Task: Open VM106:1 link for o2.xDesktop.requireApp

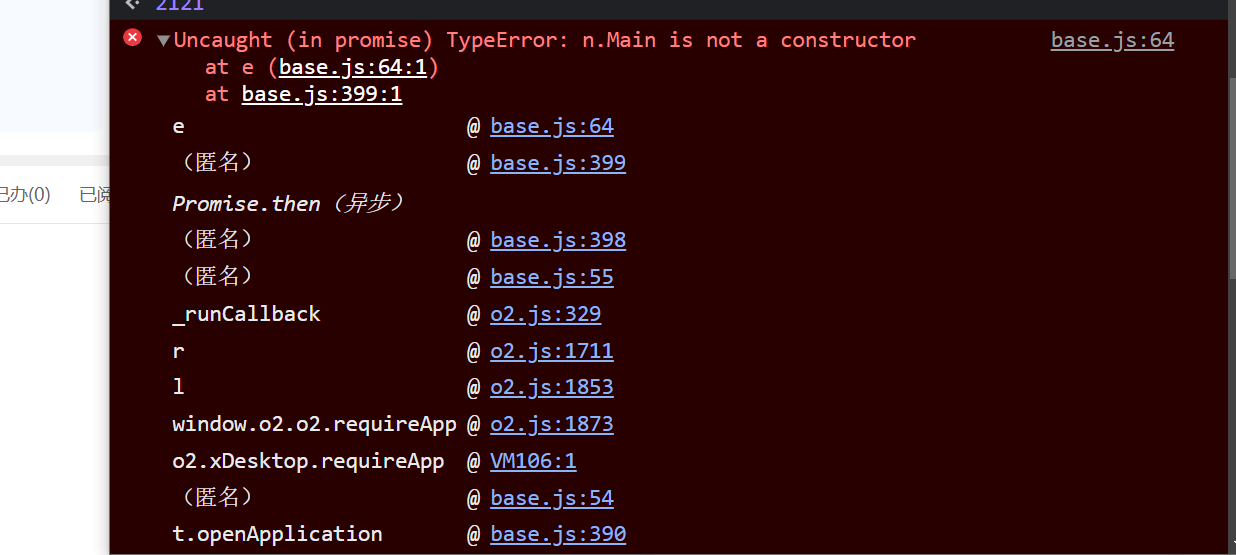Action: tap(533, 461)
